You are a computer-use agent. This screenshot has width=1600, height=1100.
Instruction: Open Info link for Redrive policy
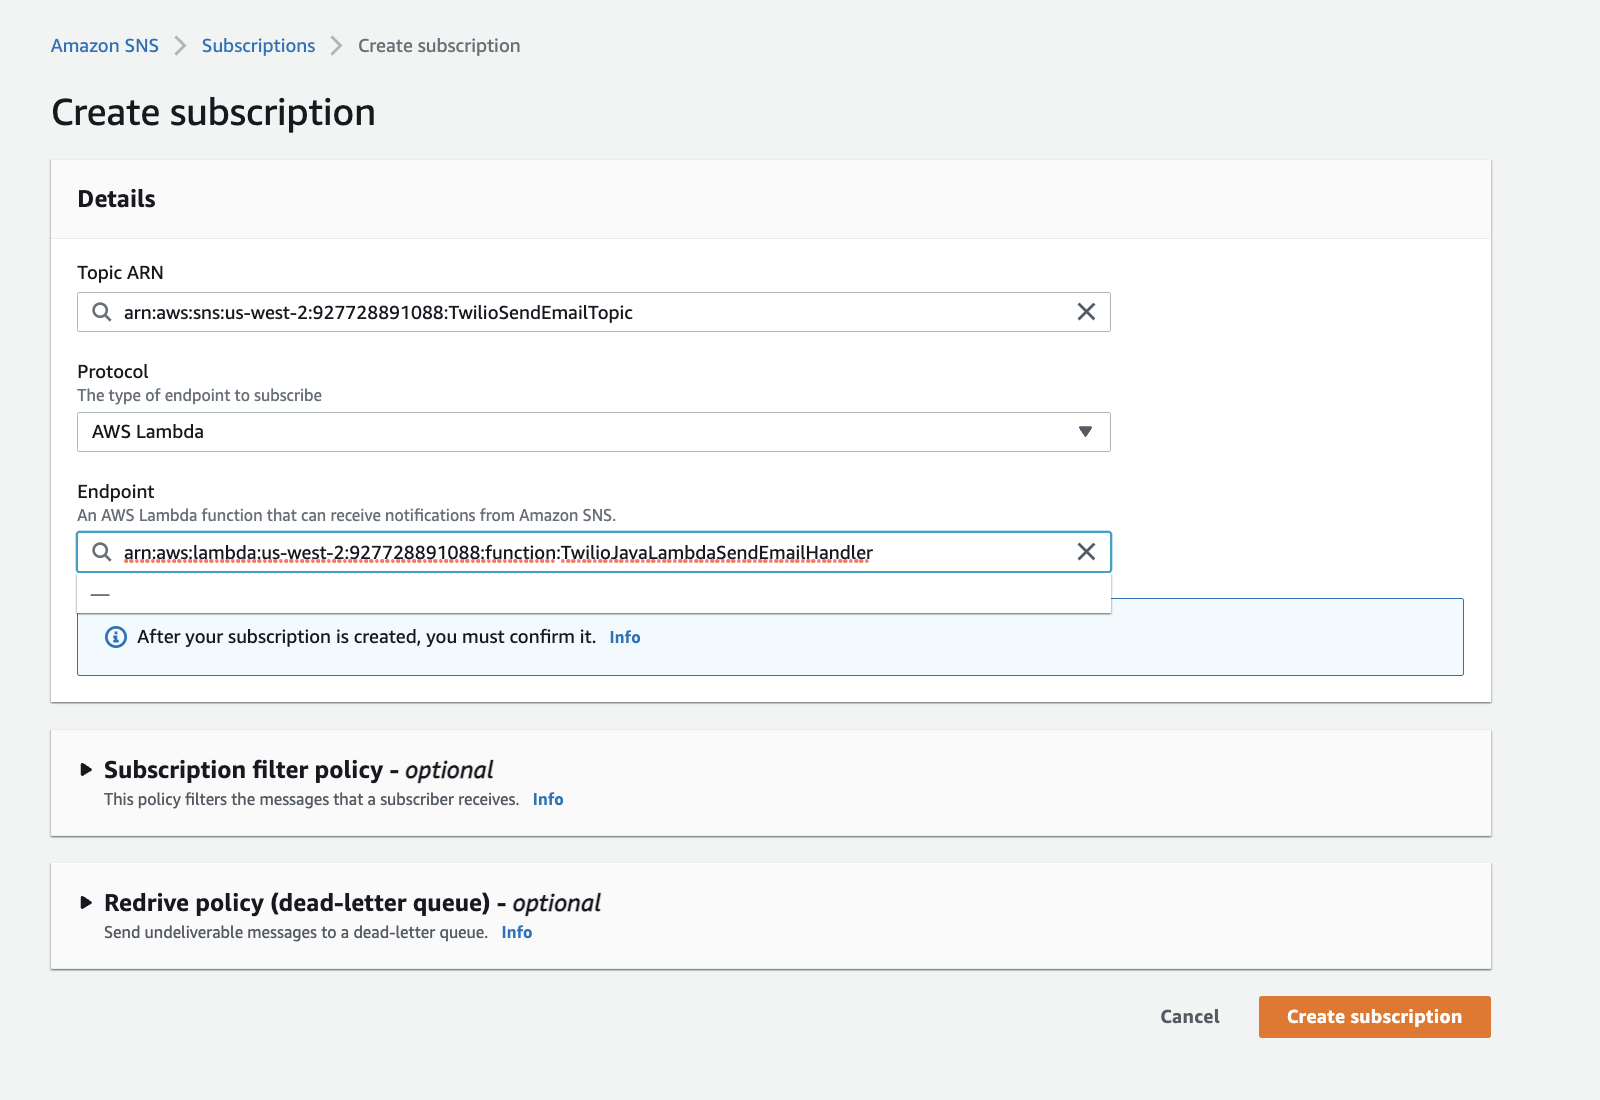click(x=517, y=932)
